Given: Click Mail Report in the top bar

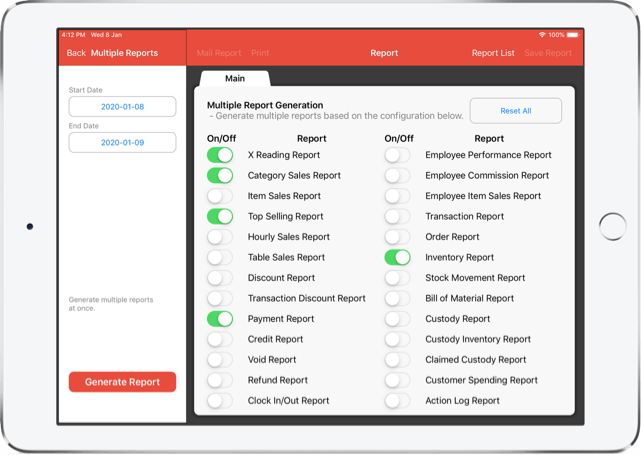Looking at the screenshot, I should [x=219, y=53].
